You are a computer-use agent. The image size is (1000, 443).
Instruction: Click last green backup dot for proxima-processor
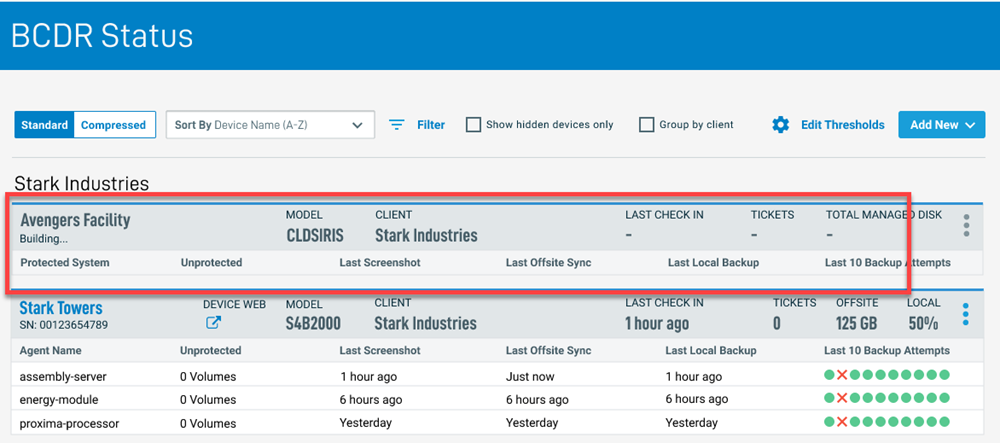coord(944,422)
